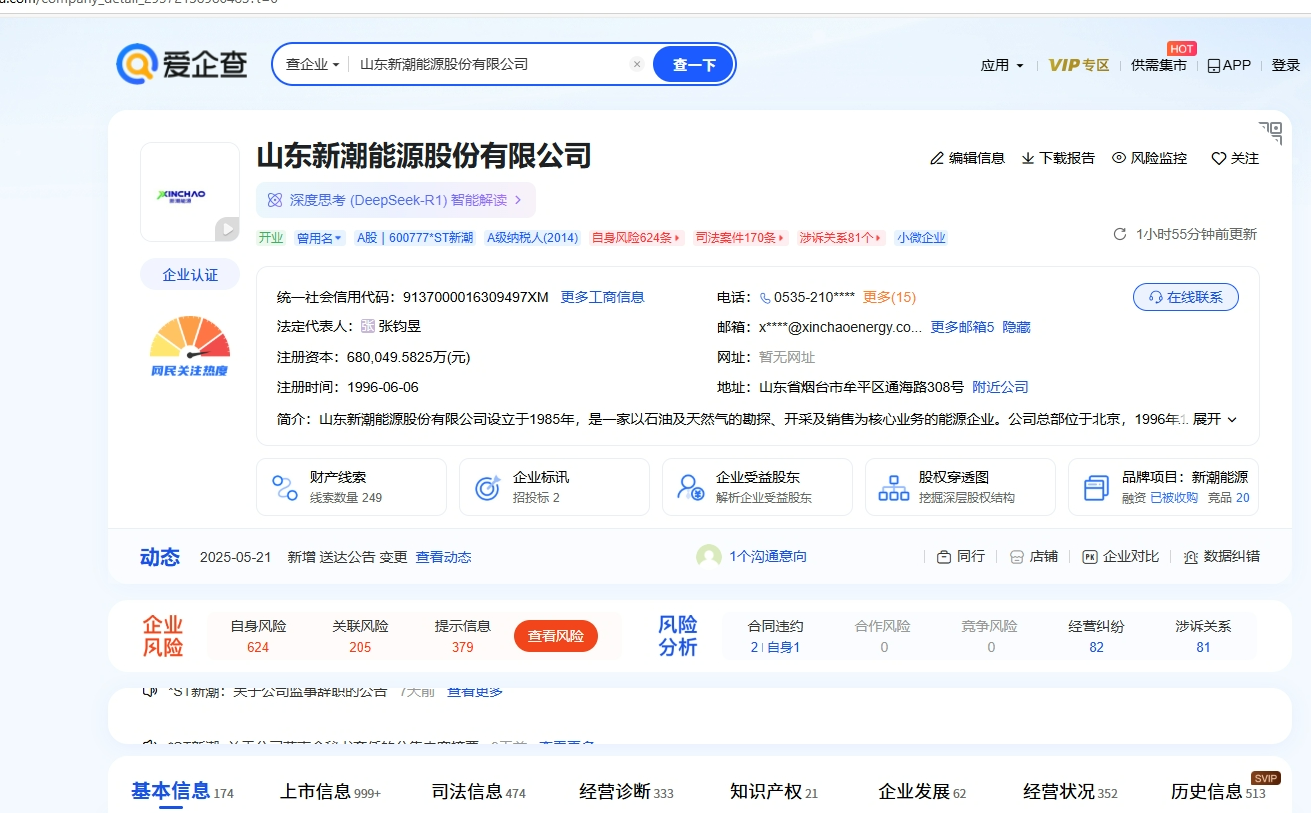Image resolution: width=1311 pixels, height=813 pixels.
Task: Click the 同行 briefcase icon
Action: tap(944, 557)
